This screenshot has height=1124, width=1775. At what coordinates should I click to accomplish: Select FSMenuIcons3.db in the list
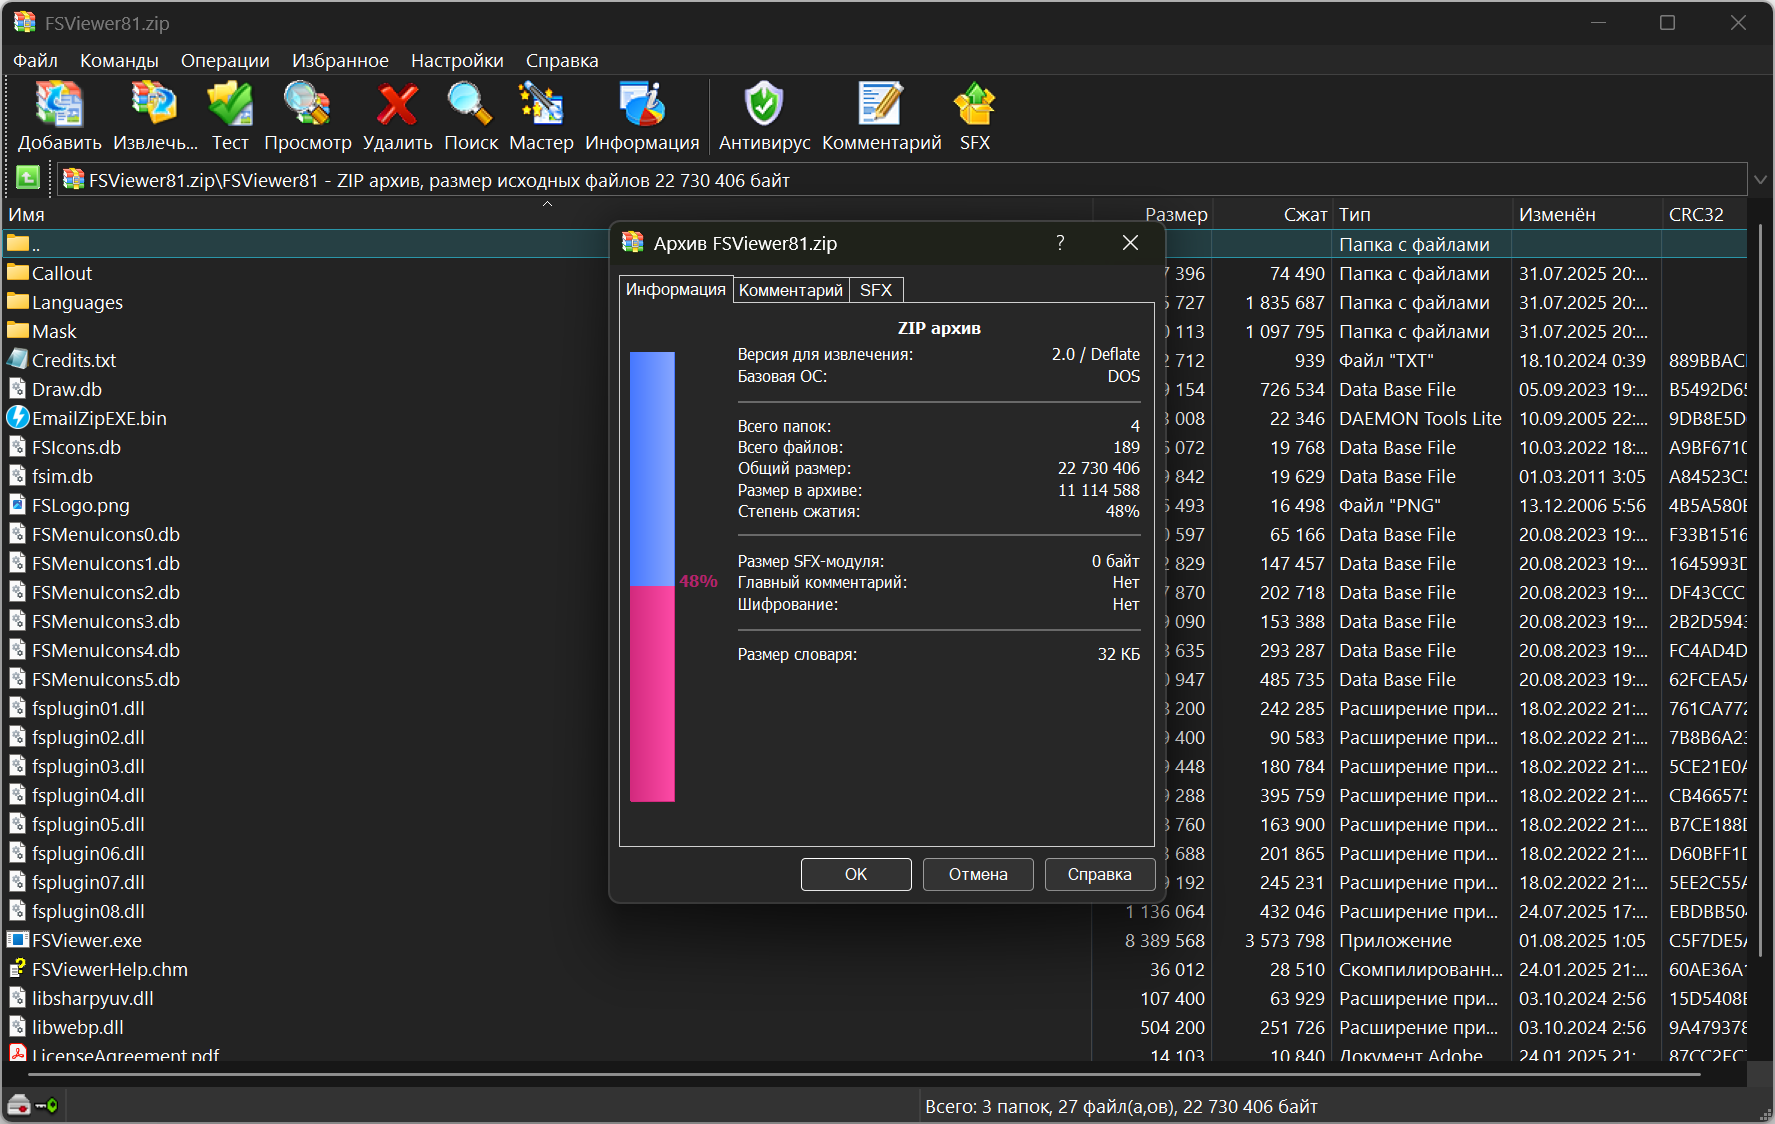(x=106, y=621)
